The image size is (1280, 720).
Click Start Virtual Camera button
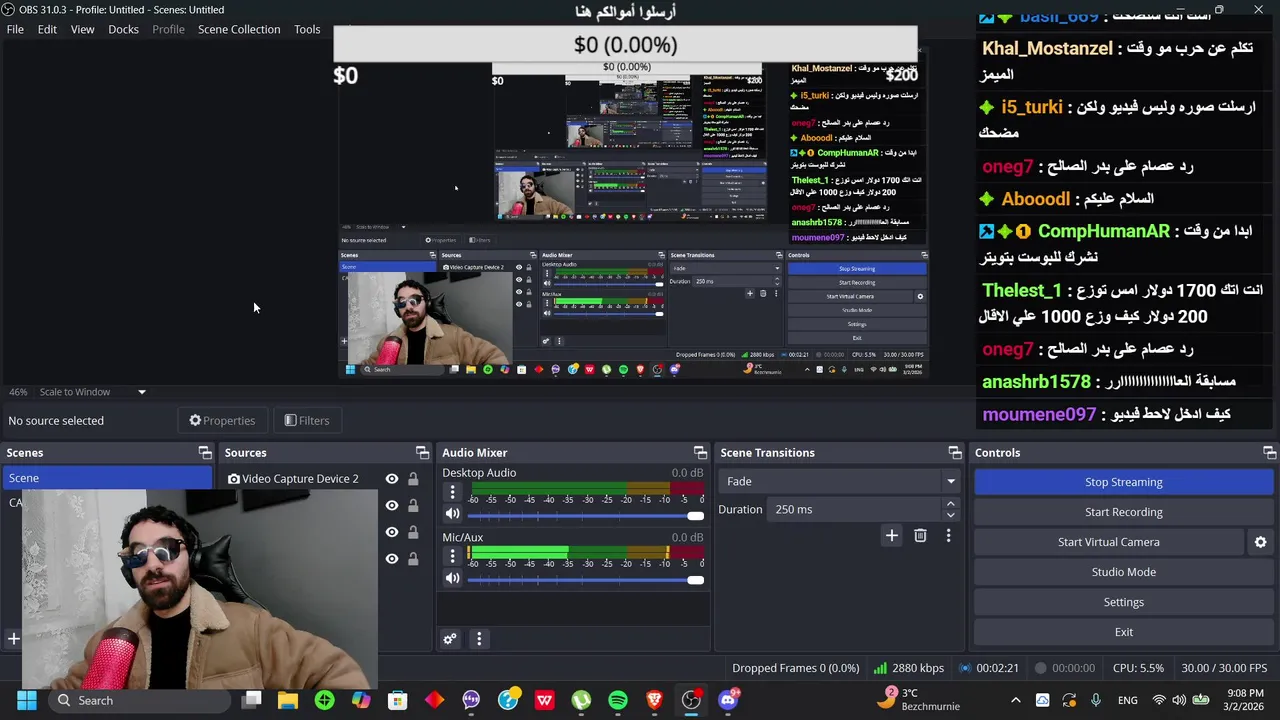[1108, 542]
